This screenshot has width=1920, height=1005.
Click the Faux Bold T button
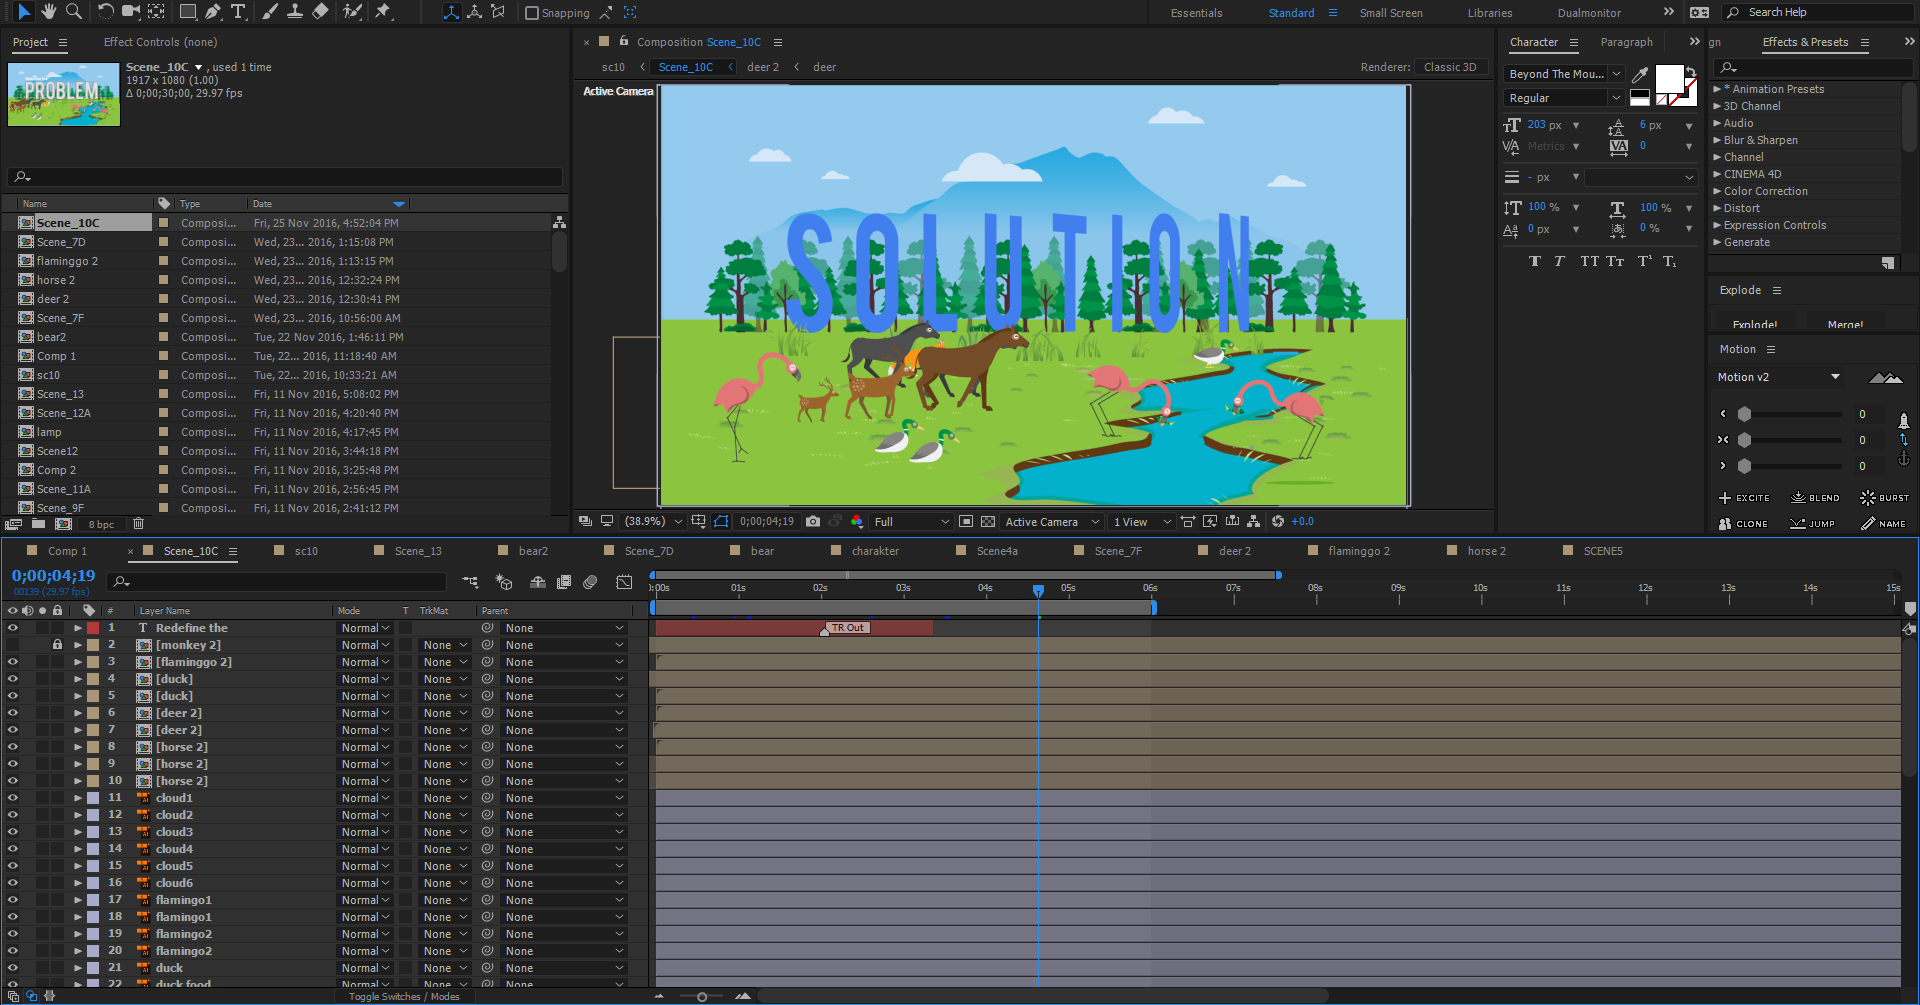(1535, 261)
